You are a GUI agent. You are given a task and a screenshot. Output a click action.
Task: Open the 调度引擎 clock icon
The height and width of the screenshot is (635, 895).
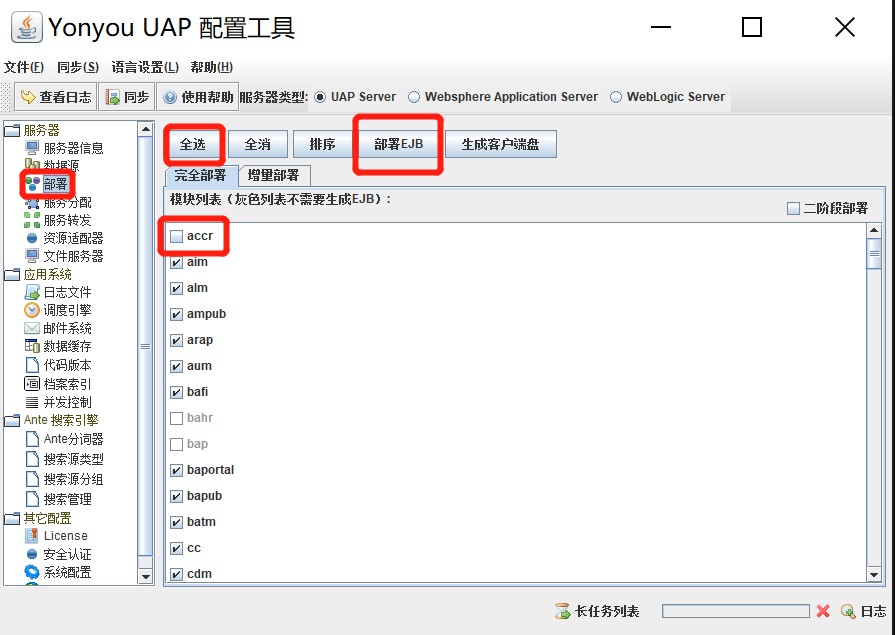pos(32,310)
